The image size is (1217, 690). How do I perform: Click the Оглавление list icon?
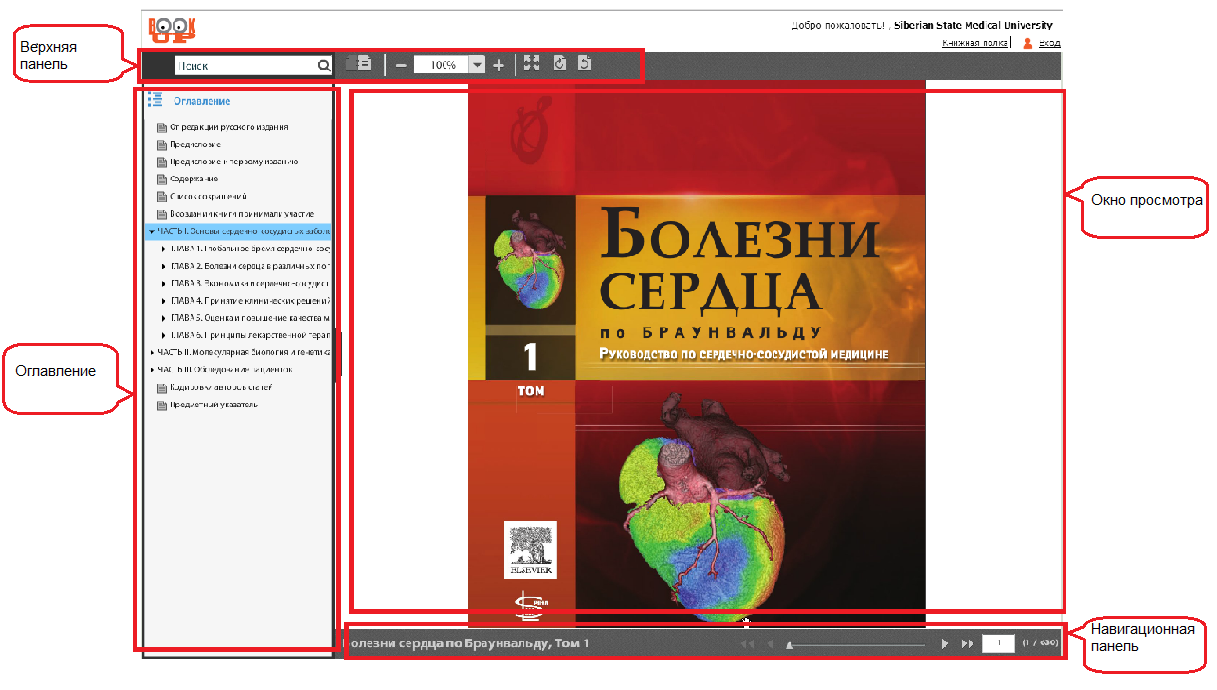pyautogui.click(x=155, y=100)
